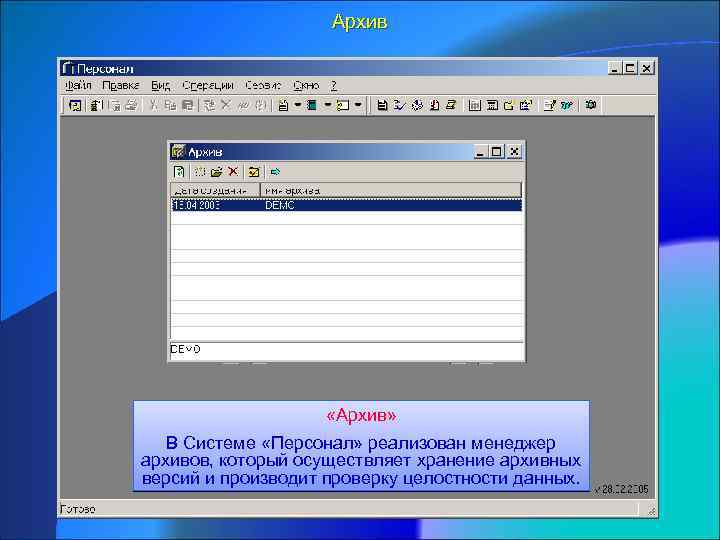Close the Персонал main window

click(647, 68)
